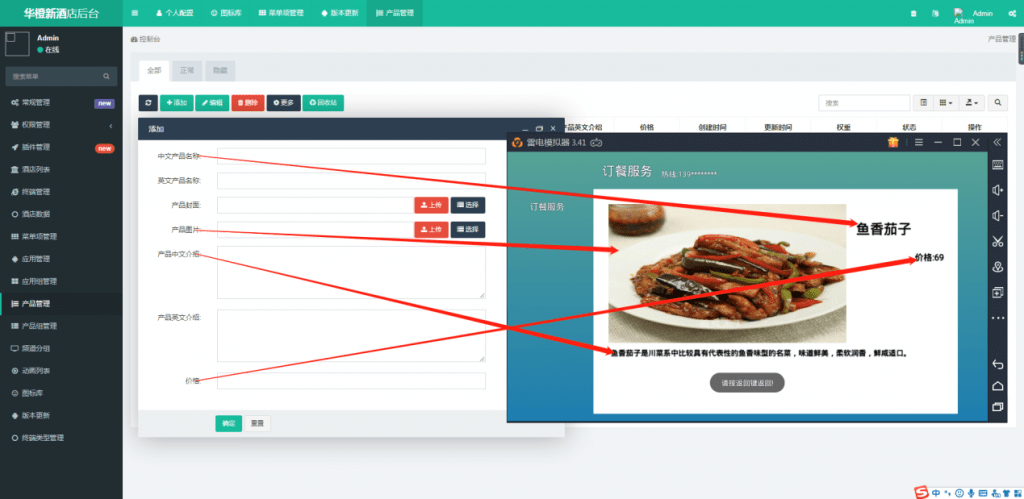1024x499 pixels.
Task: Click the 中文产品名称 input field
Action: (x=351, y=156)
